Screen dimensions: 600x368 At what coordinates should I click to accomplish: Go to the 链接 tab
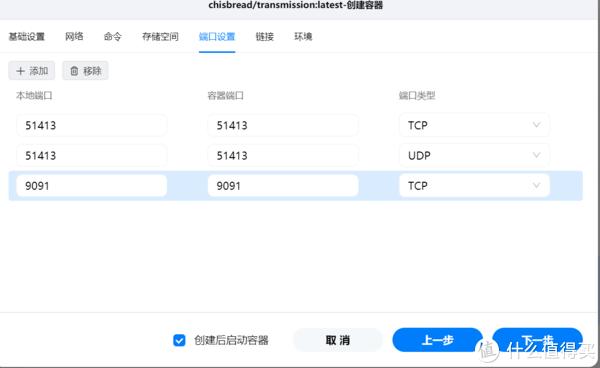click(265, 37)
